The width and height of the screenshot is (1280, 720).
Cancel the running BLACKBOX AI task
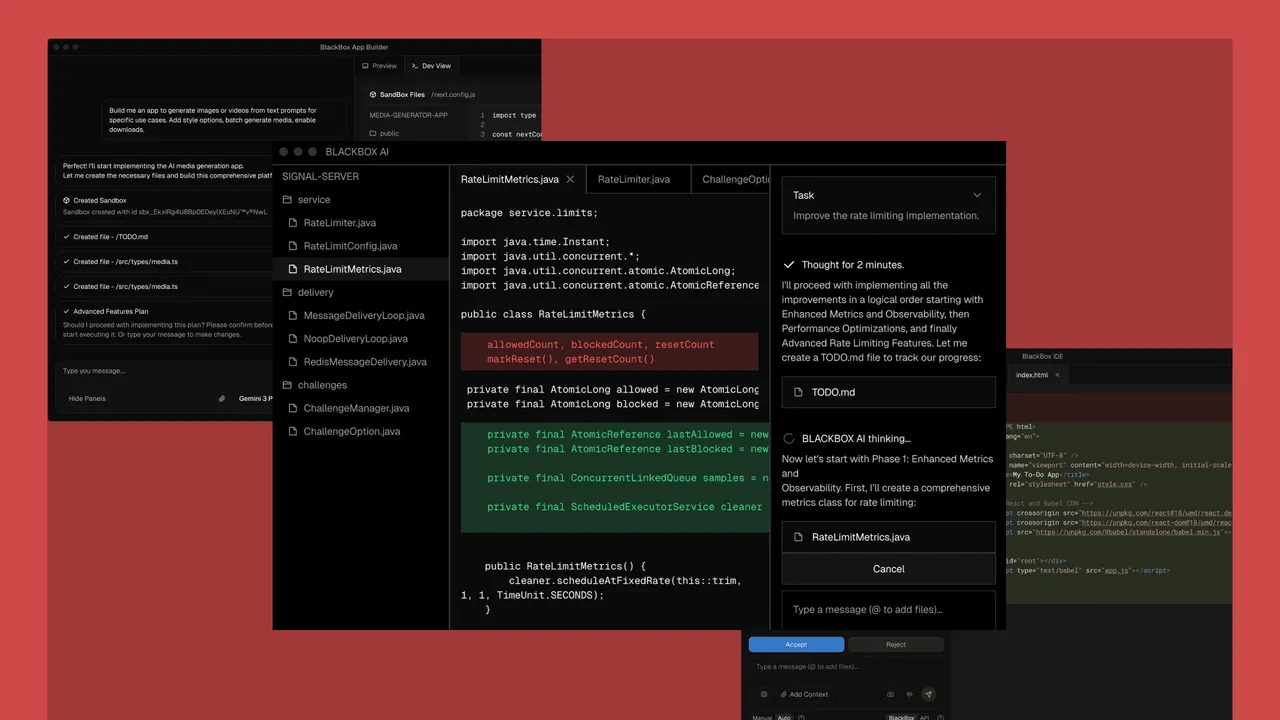888,569
